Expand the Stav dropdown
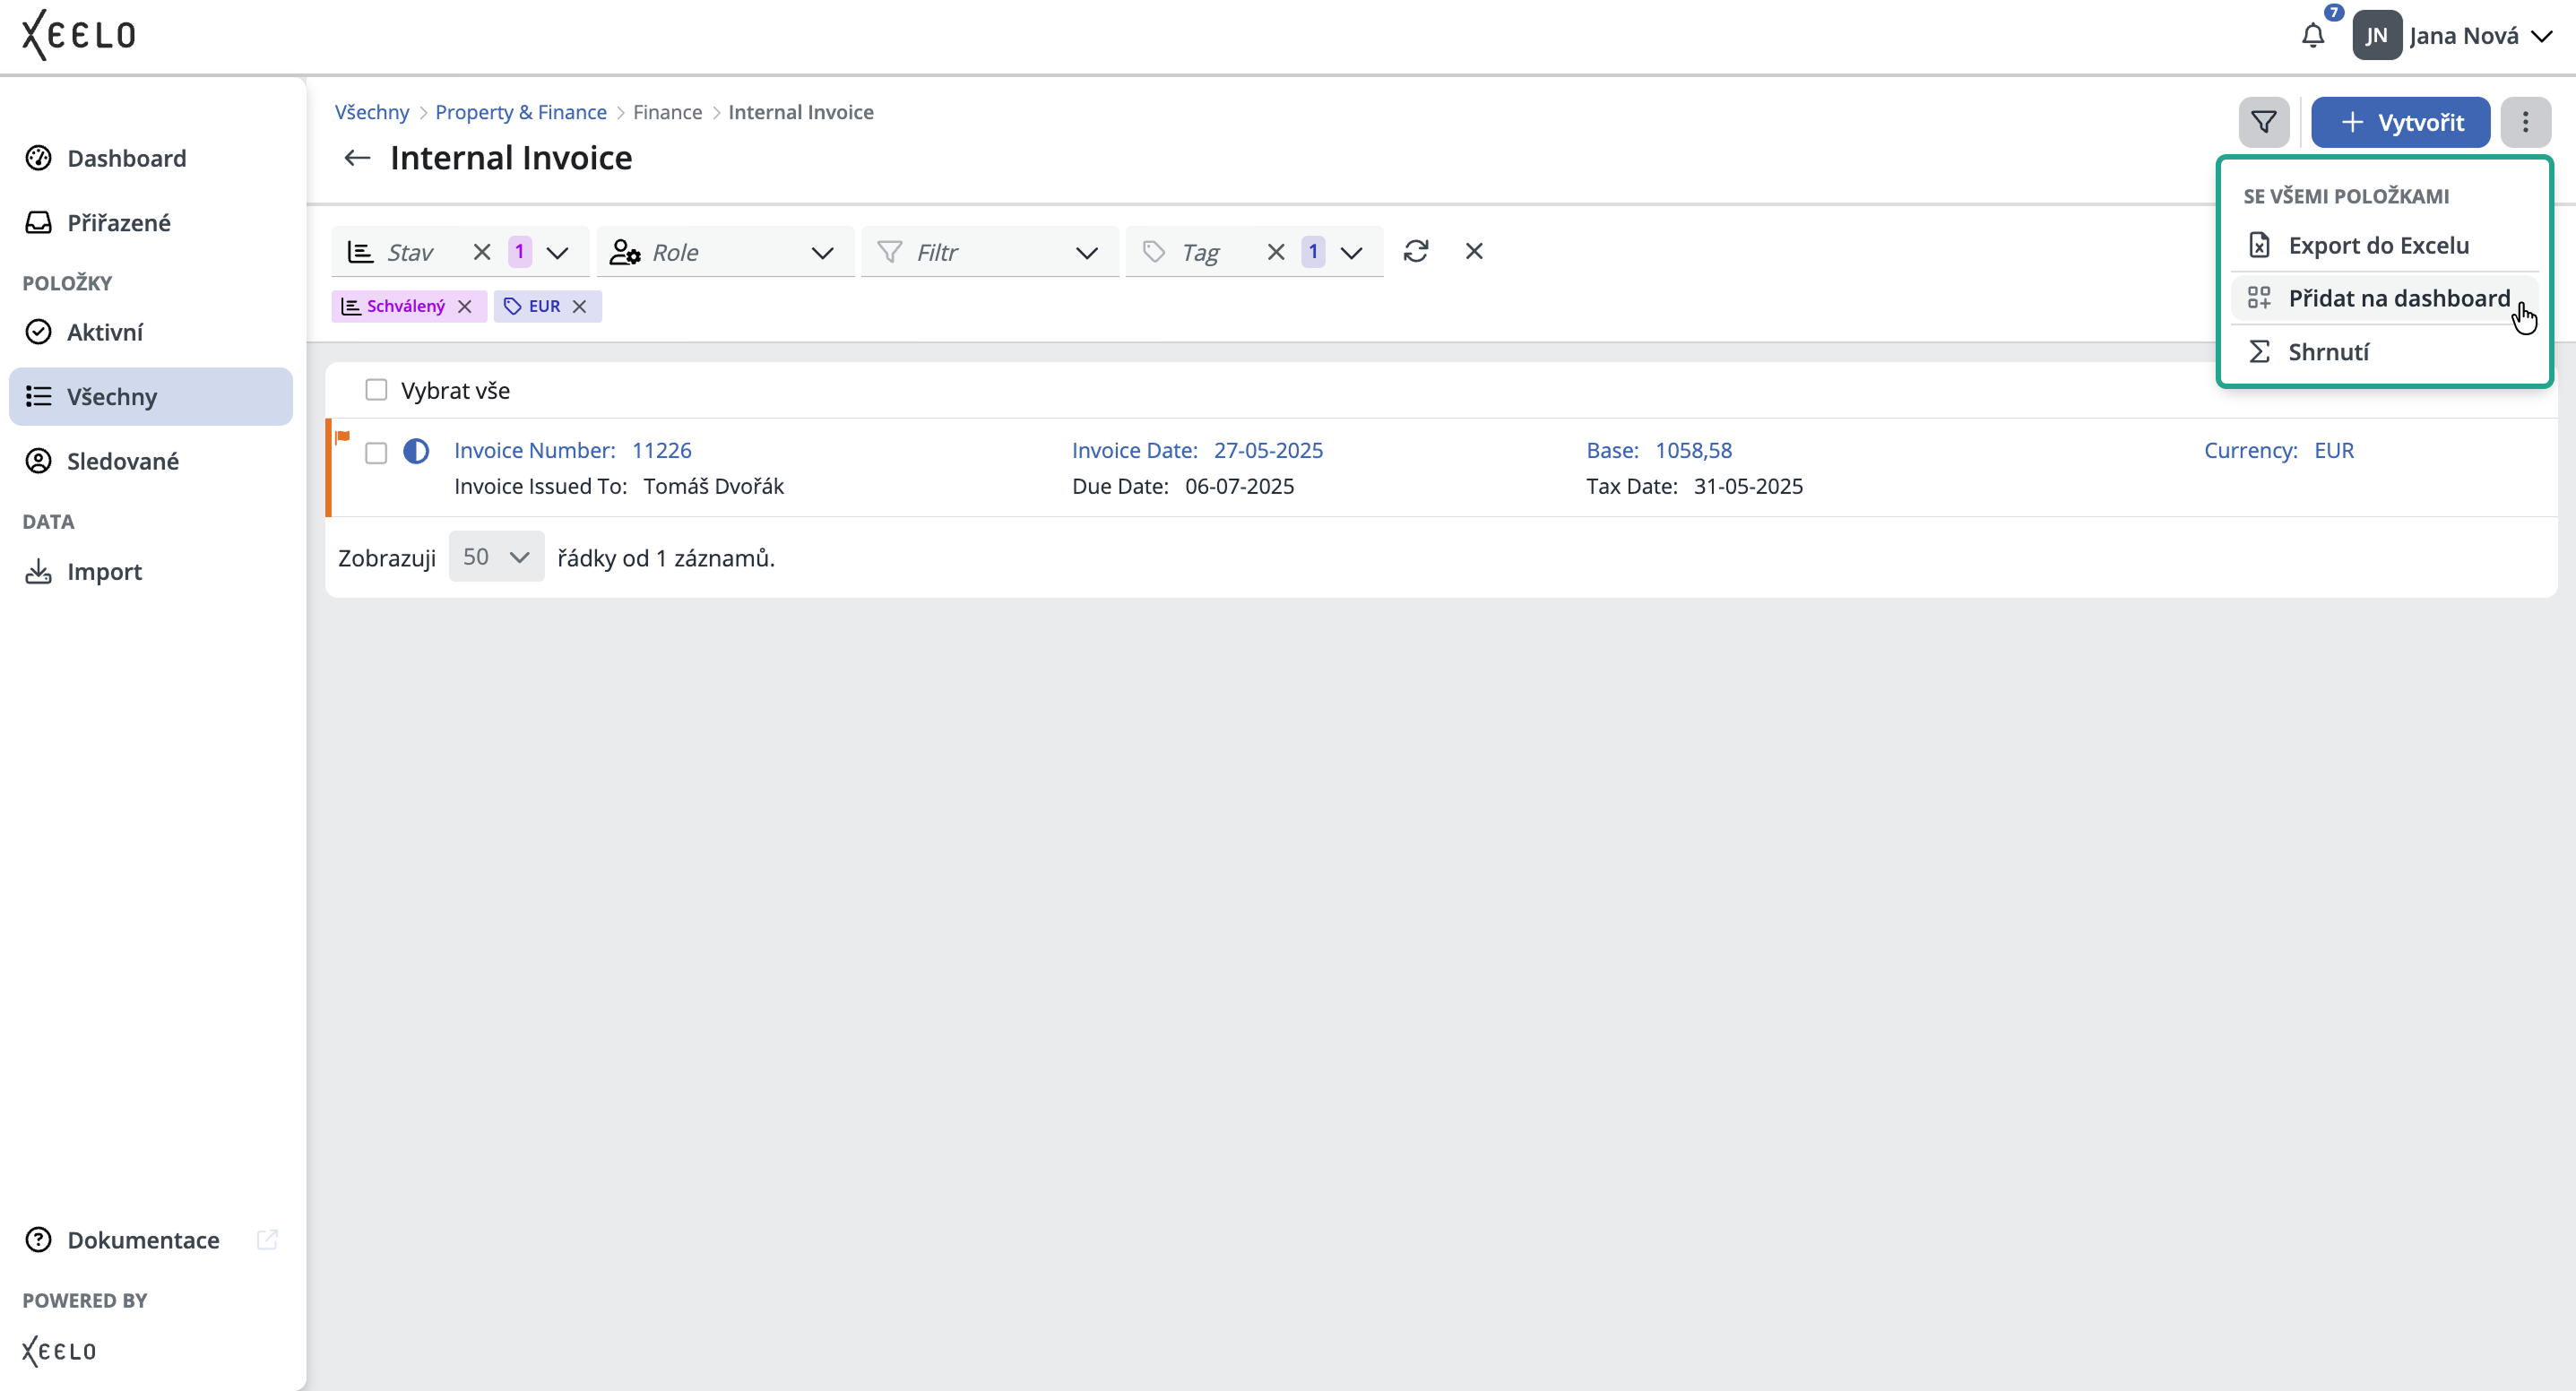The height and width of the screenshot is (1391, 2576). (558, 253)
